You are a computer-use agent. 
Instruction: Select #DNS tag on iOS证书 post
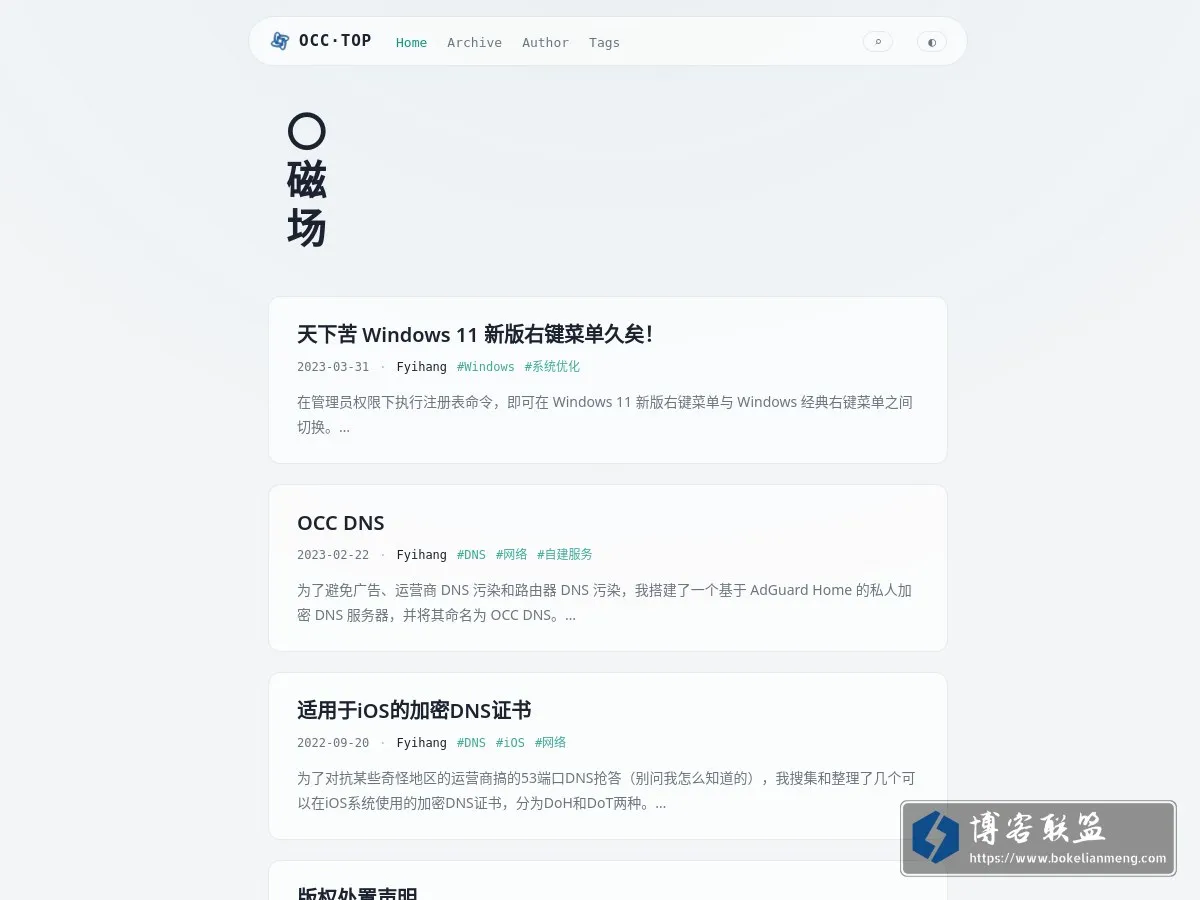click(471, 743)
